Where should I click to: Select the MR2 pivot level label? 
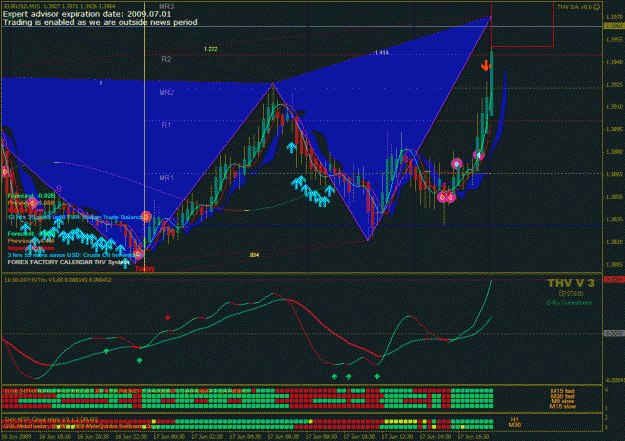click(167, 93)
